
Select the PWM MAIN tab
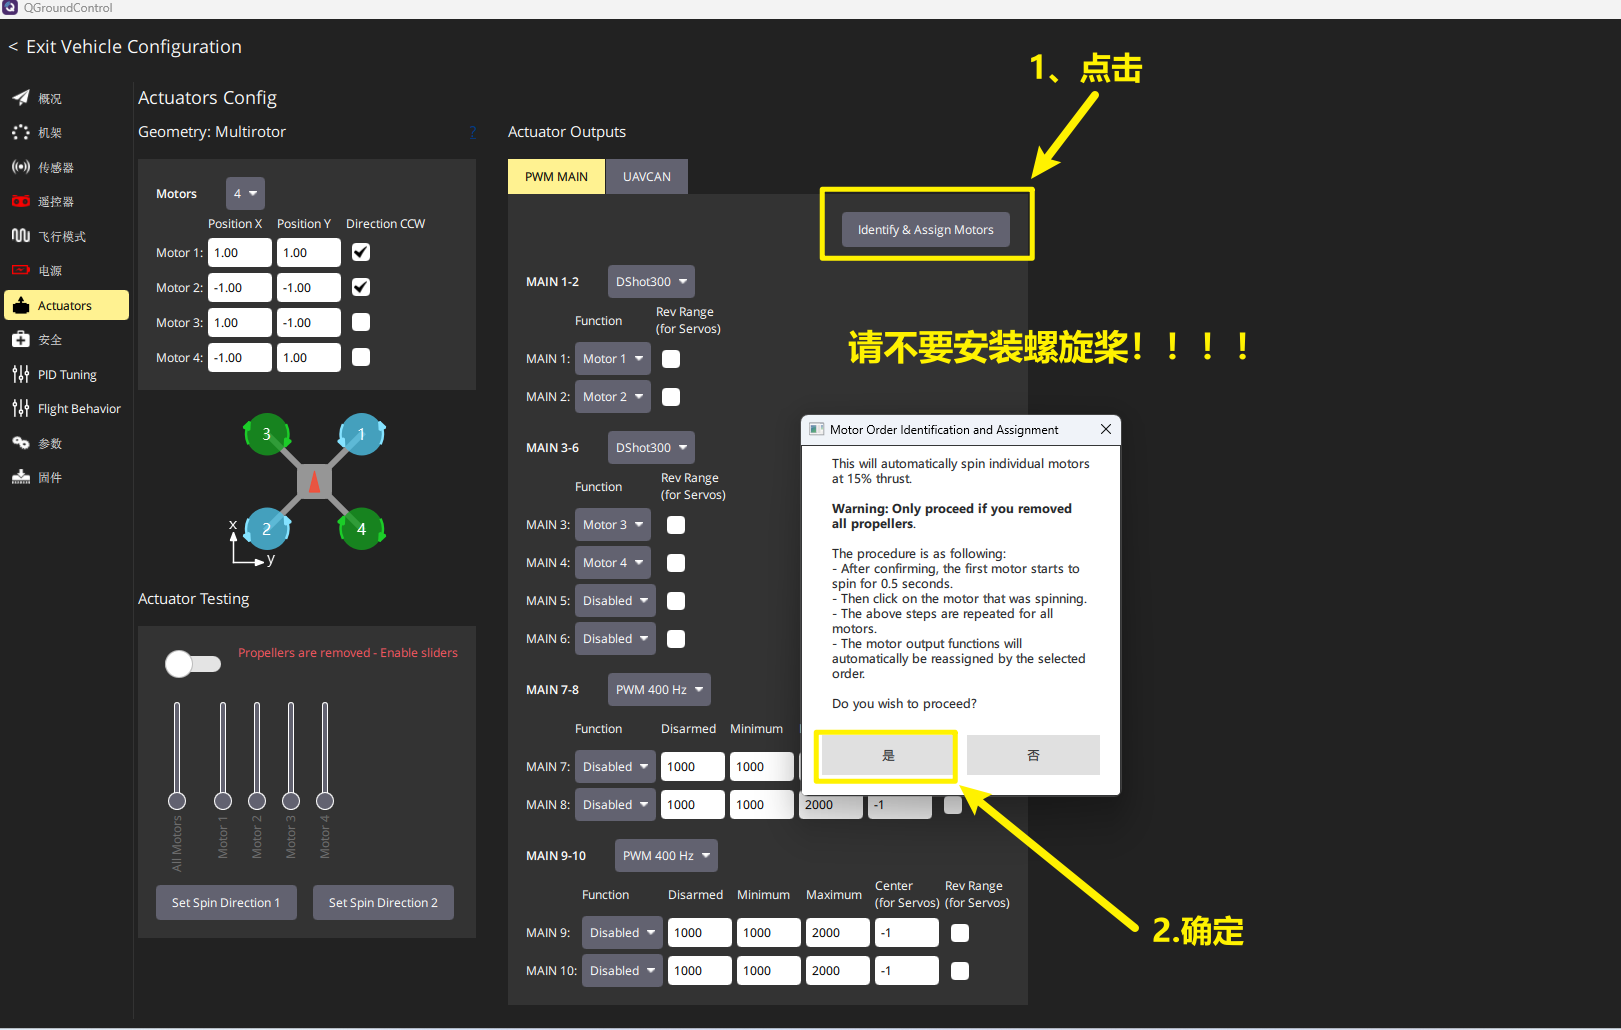coord(556,177)
